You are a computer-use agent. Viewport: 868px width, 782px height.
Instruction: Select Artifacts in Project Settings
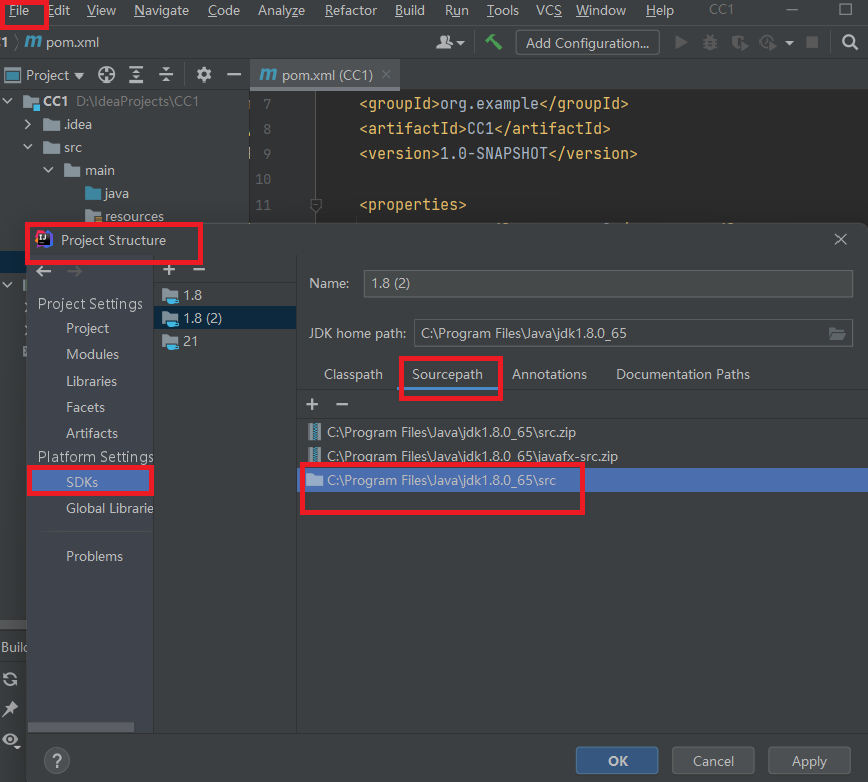[x=92, y=433]
